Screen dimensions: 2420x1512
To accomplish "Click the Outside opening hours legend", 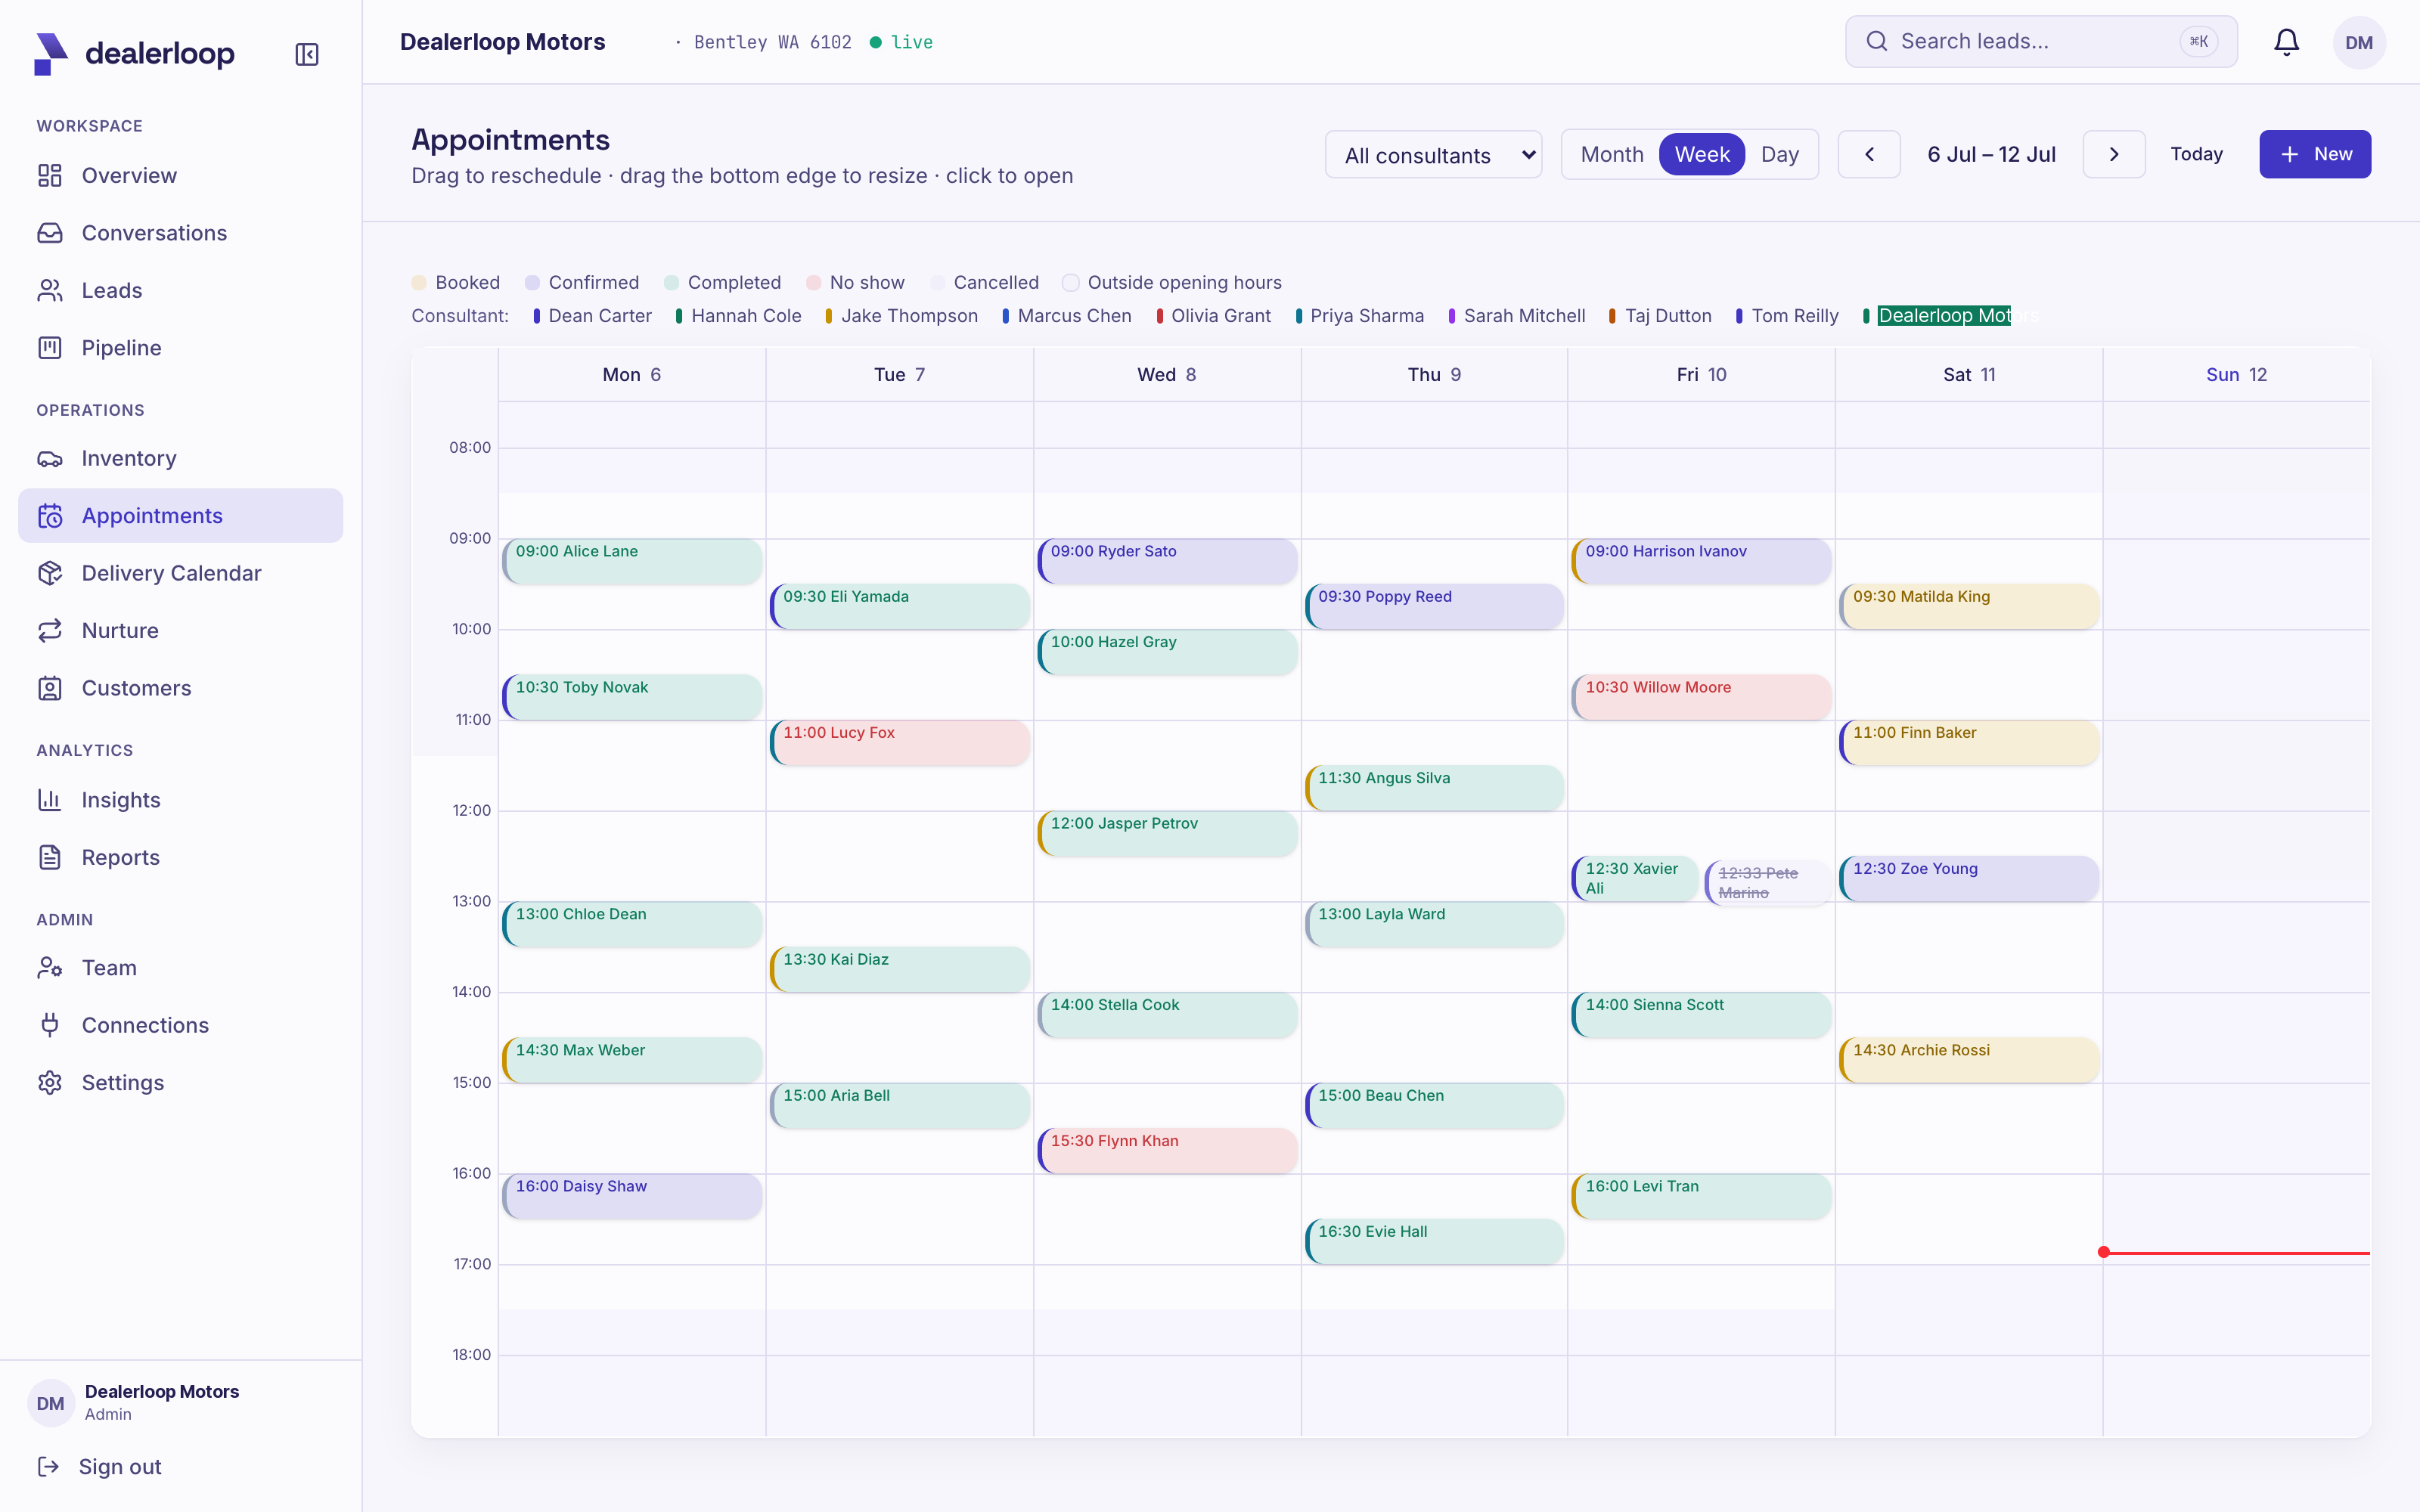I will (1171, 283).
